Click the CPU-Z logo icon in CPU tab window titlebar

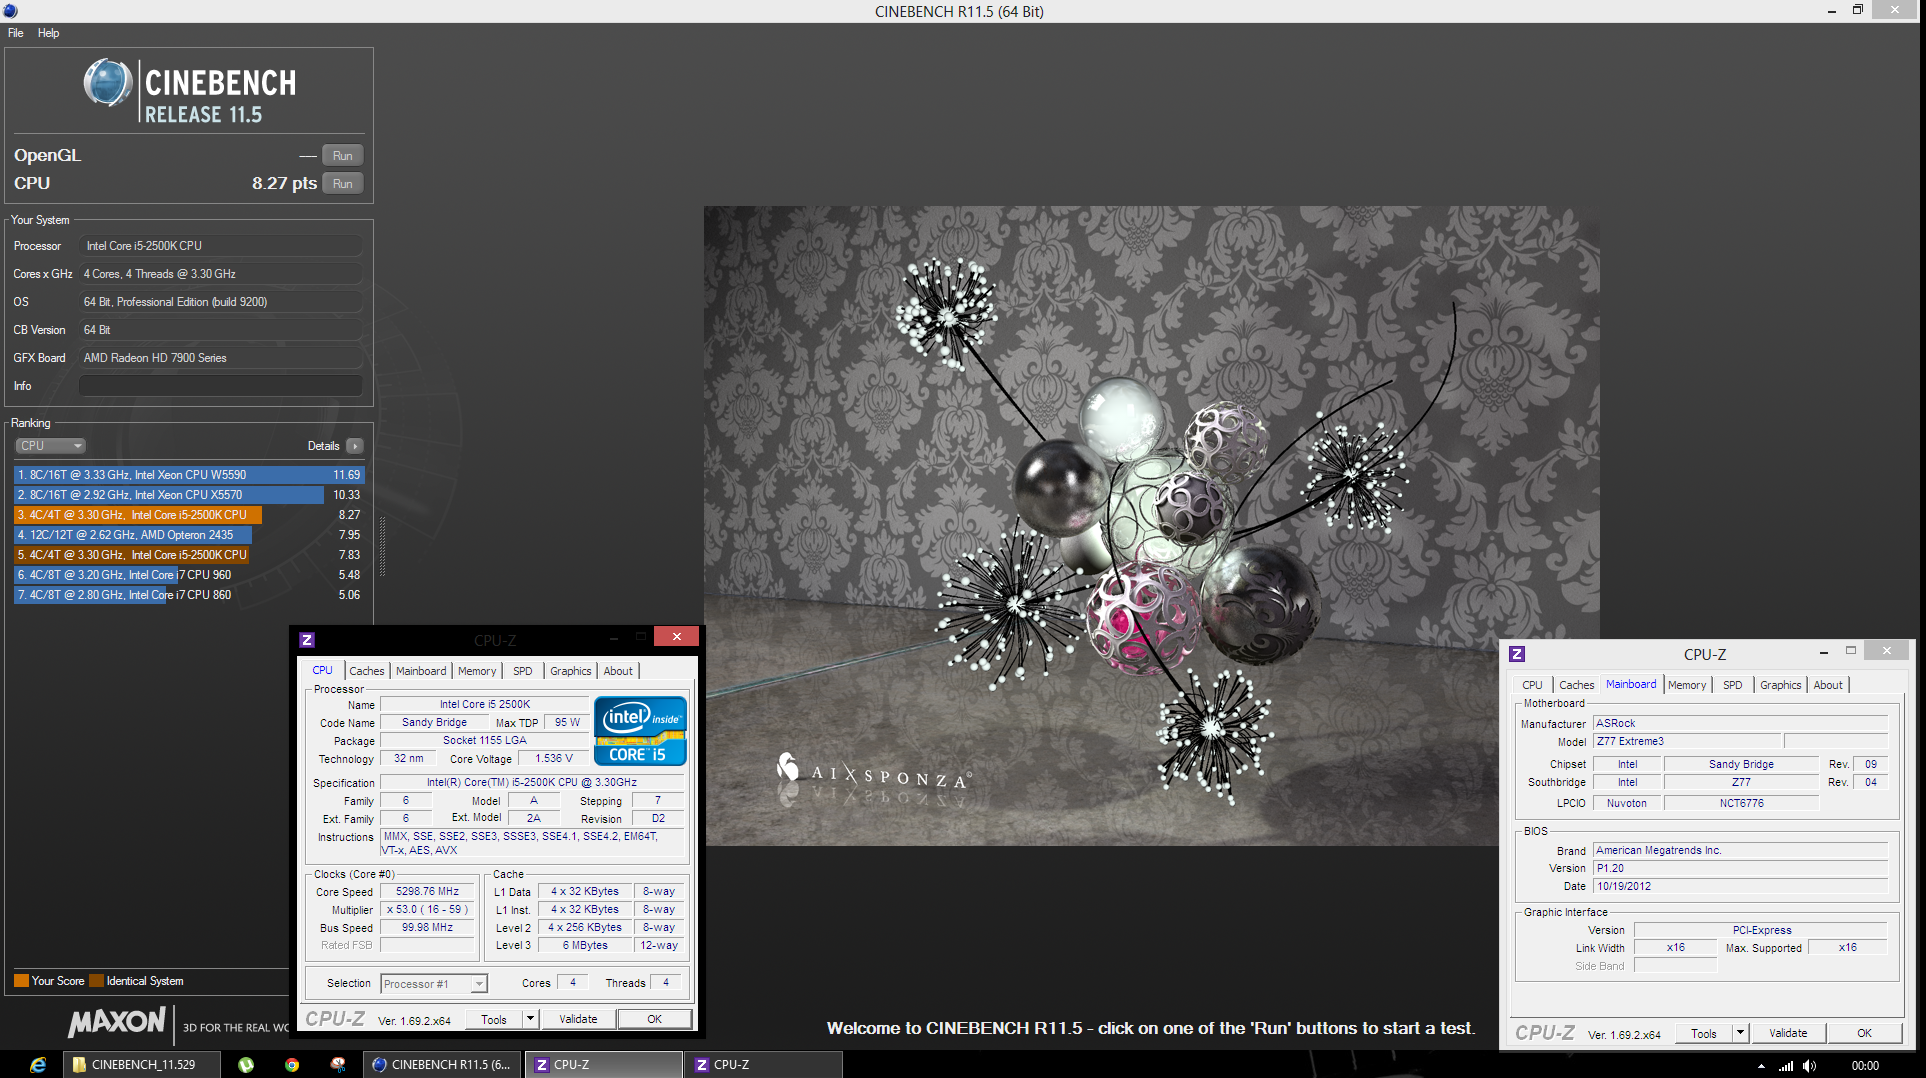click(307, 640)
